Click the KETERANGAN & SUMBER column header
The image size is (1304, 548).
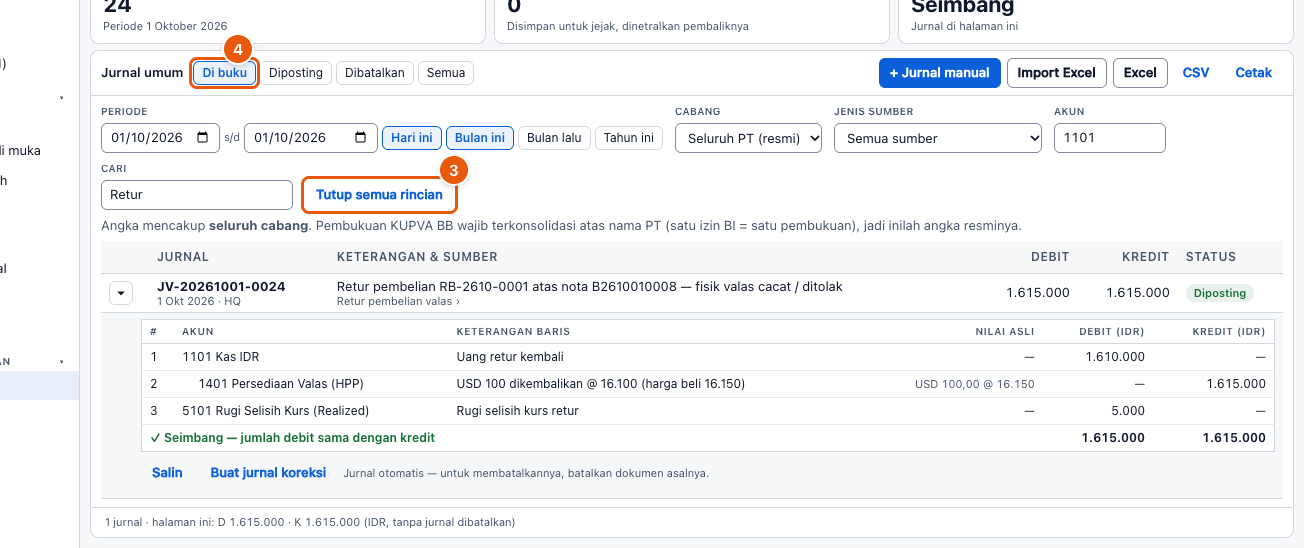(417, 257)
